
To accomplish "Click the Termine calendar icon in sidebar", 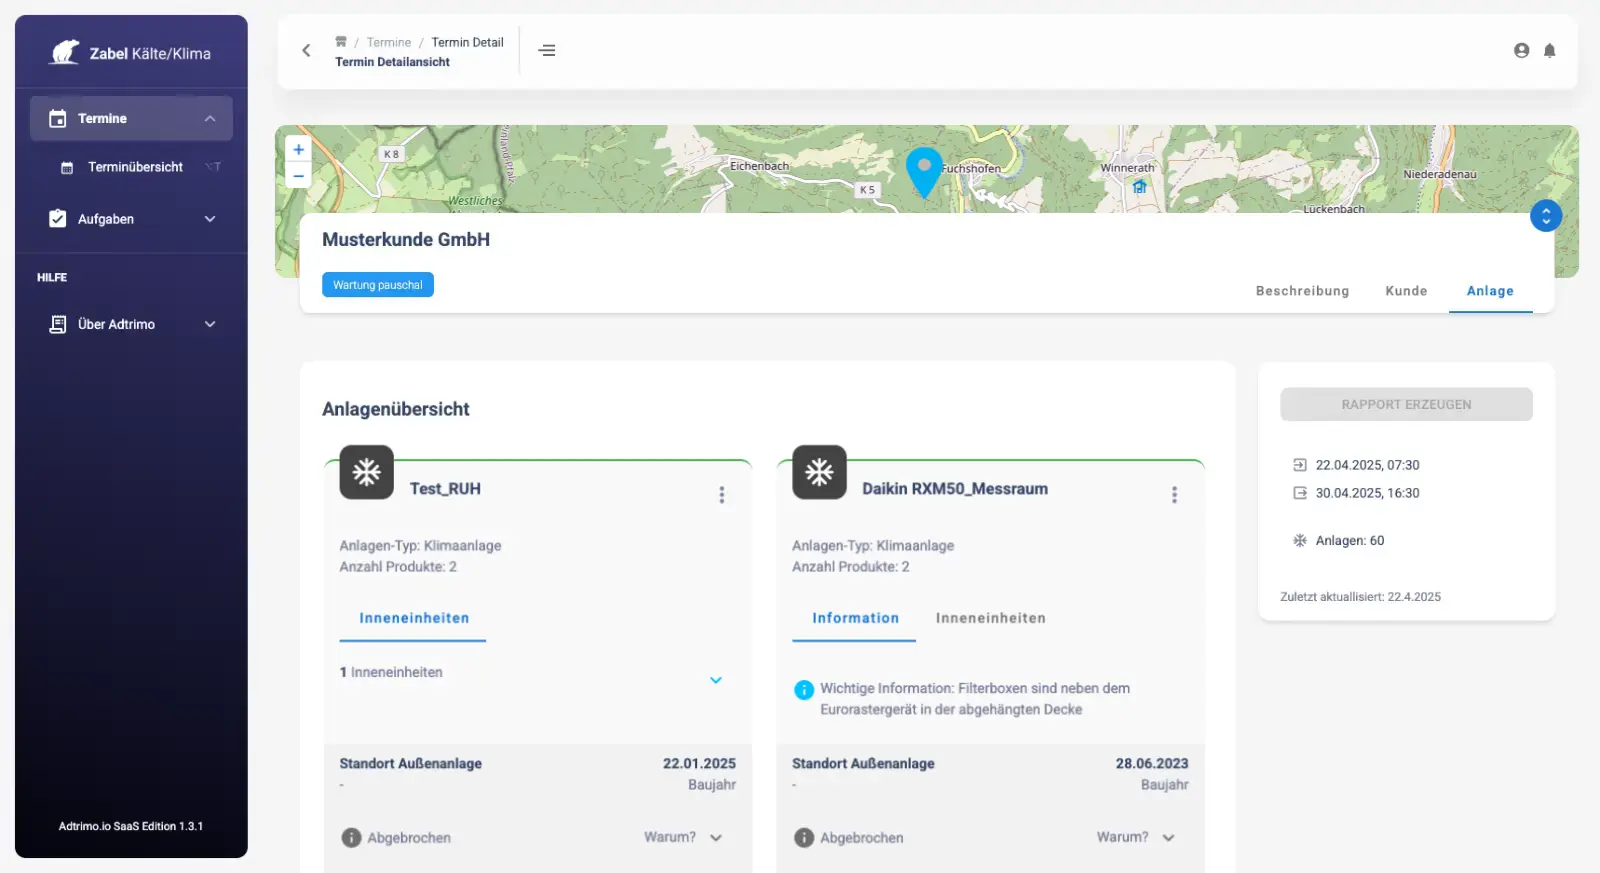I will click(58, 118).
